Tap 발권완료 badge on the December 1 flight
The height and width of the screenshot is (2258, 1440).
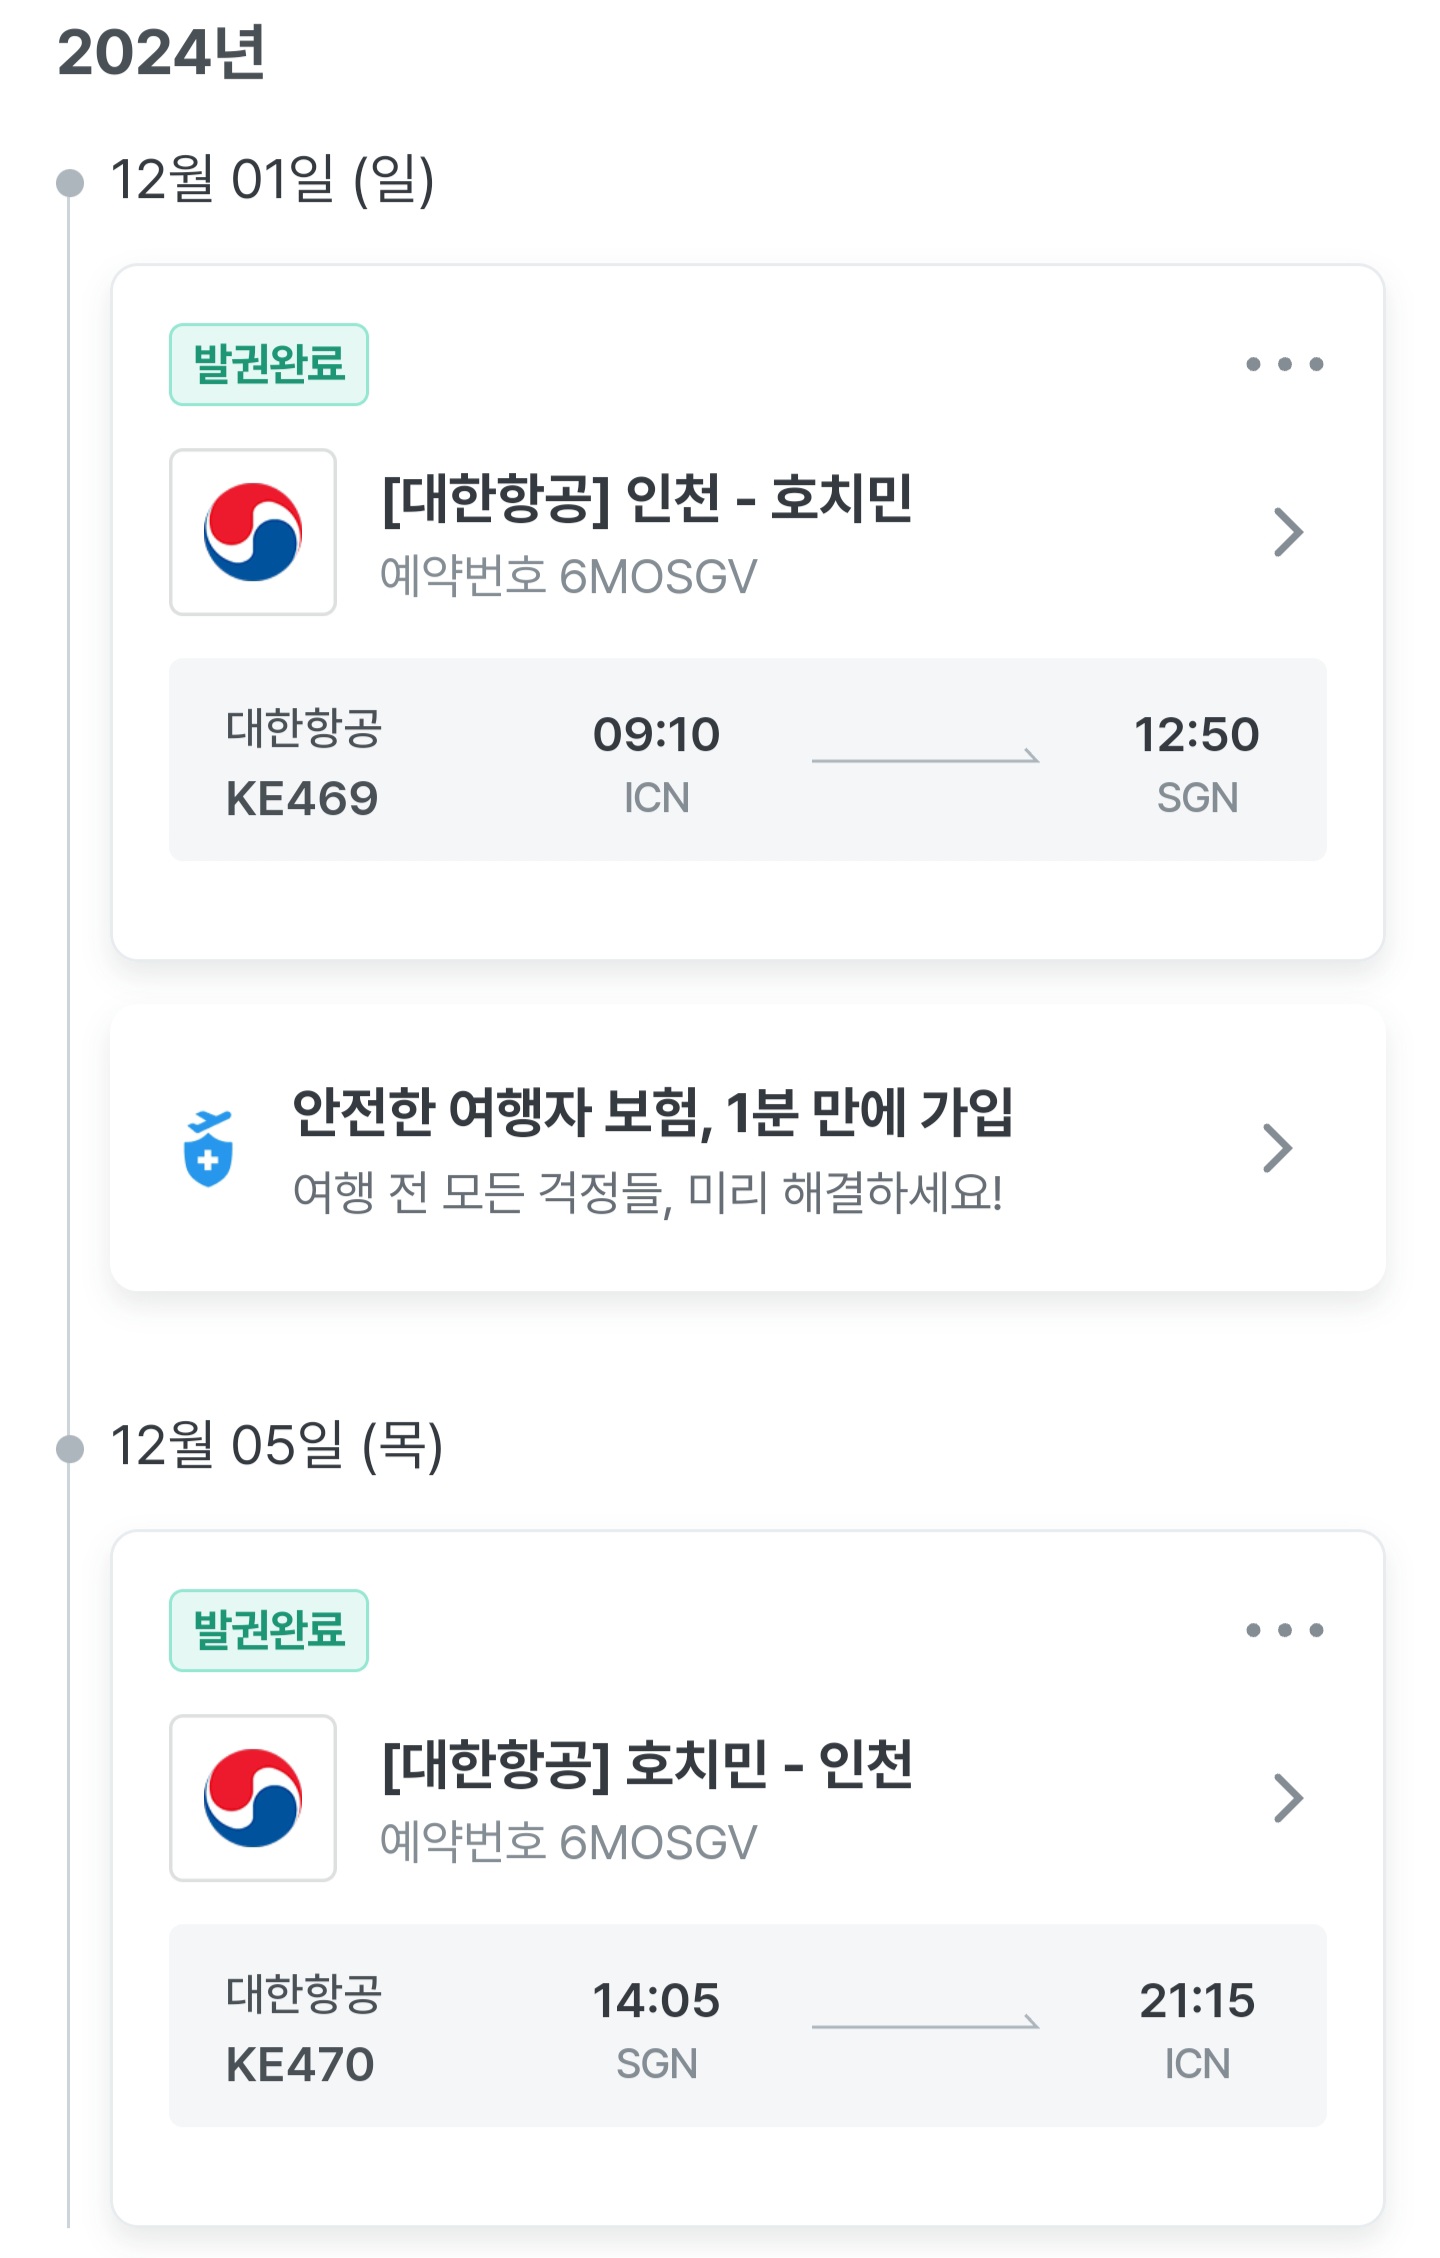[269, 364]
